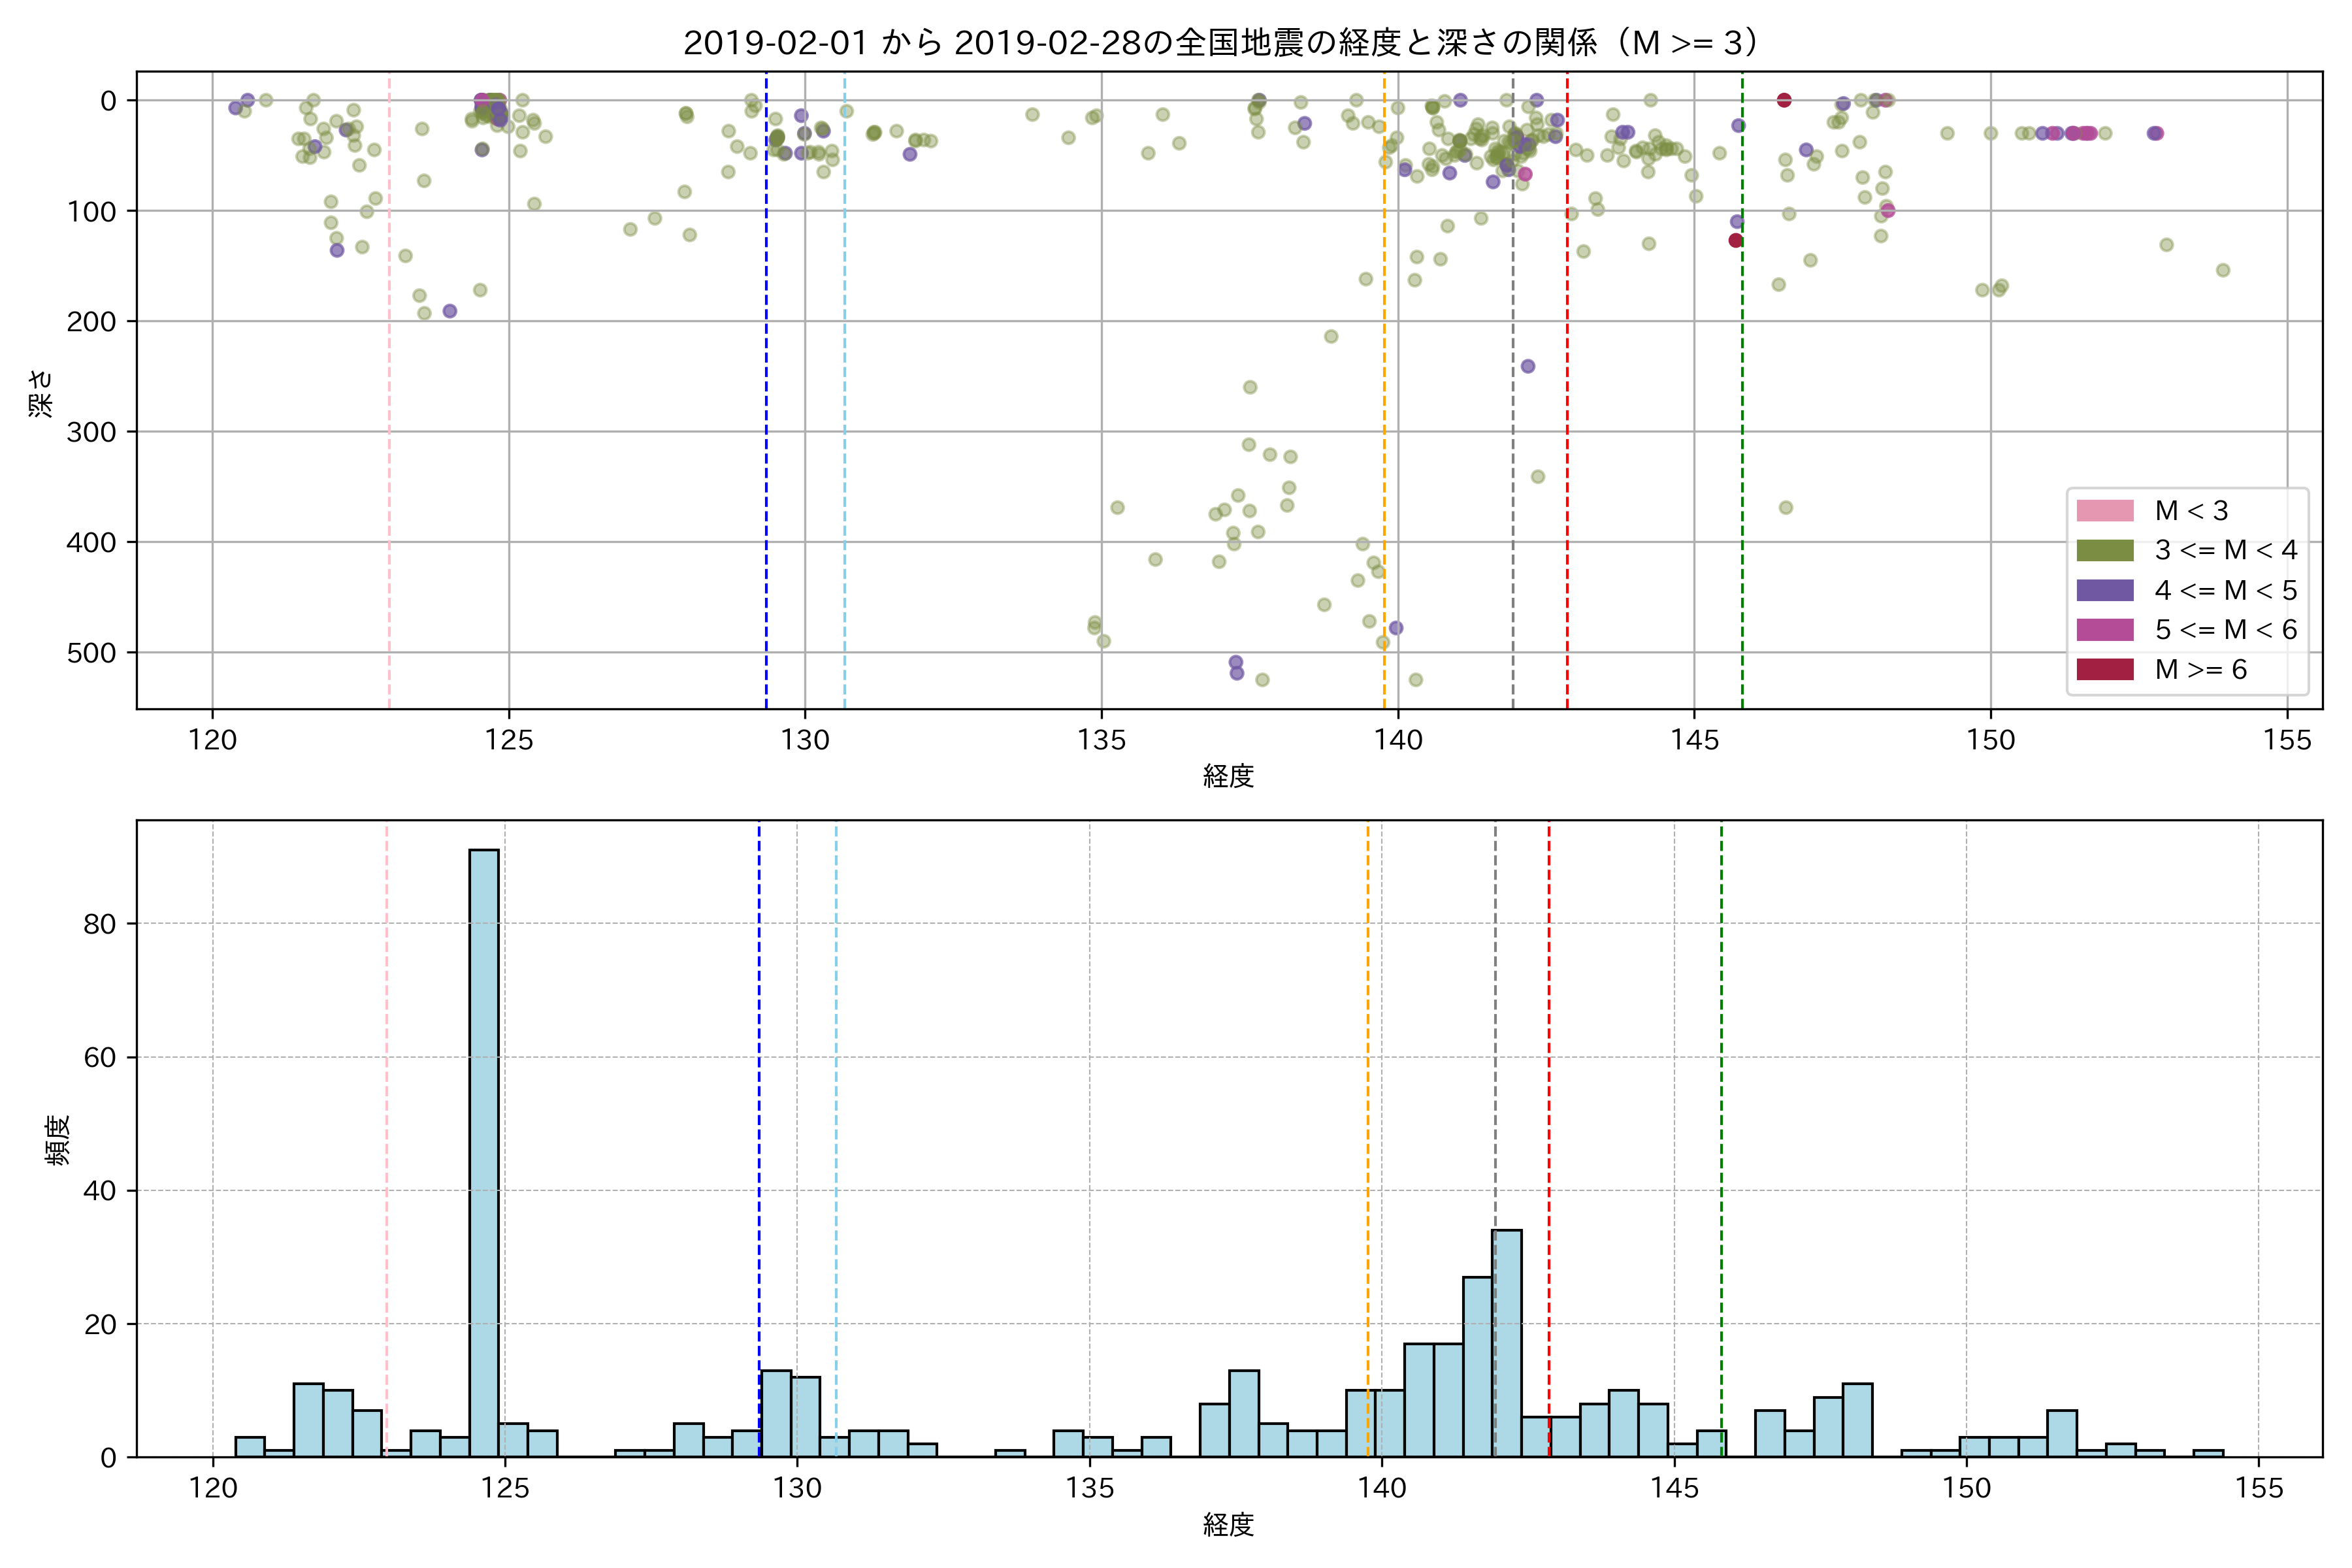Click the 経度 x-axis label under scatter plot
2352x1568 pixels.
[x=1228, y=776]
